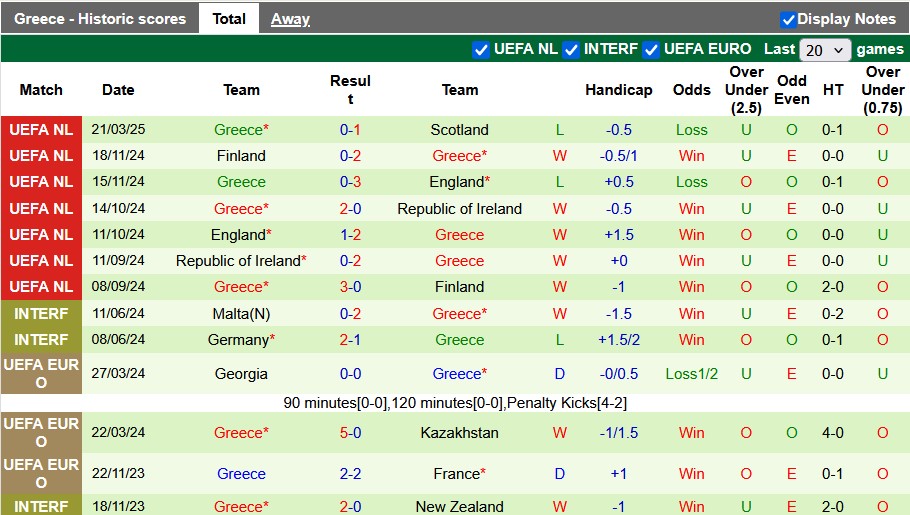This screenshot has height=515, width=910.
Task: Open the Scotland team link
Action: (x=459, y=130)
